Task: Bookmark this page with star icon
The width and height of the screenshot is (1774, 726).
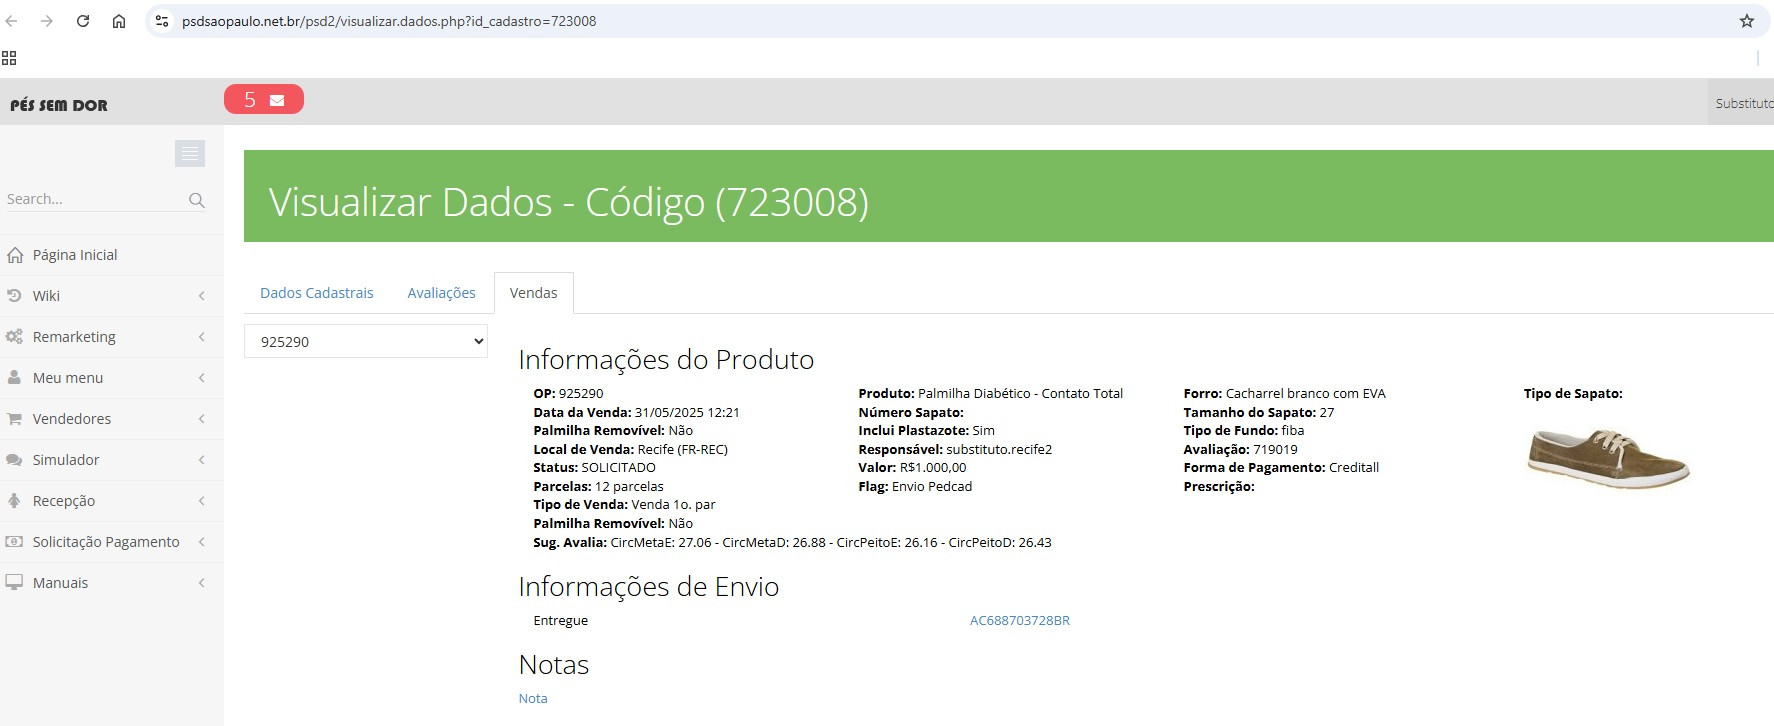Action: point(1747,21)
